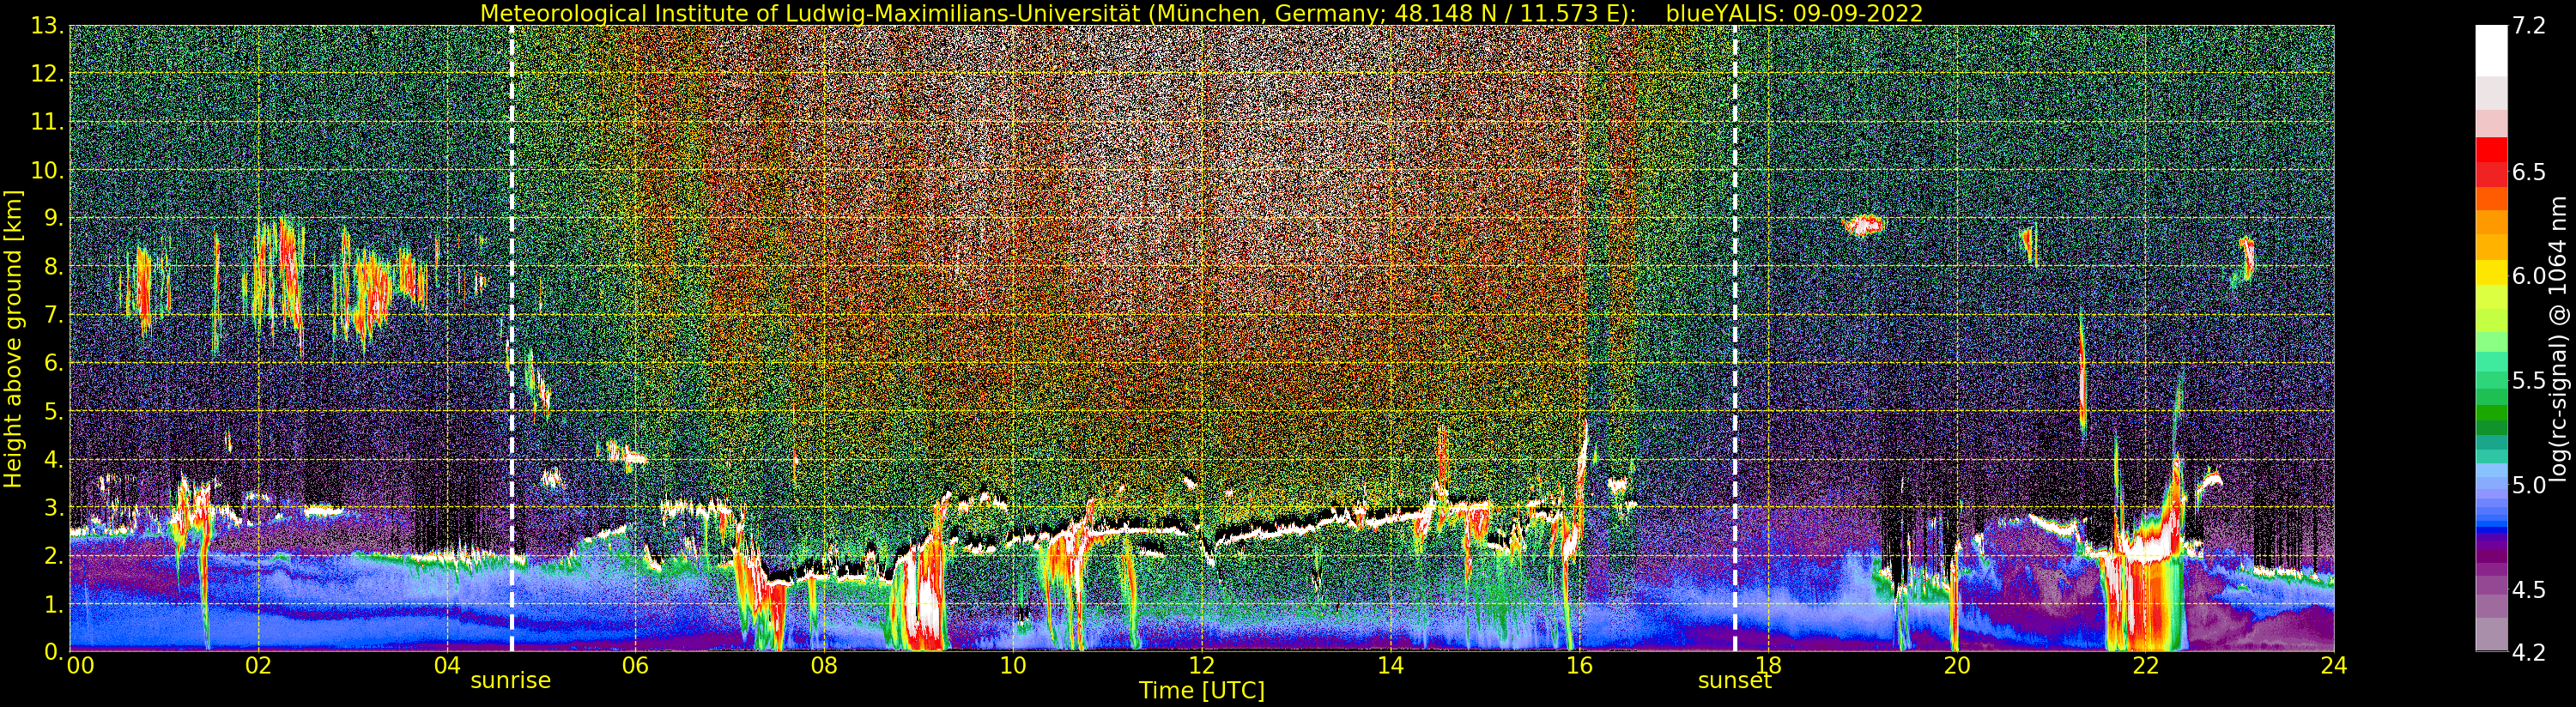Image resolution: width=2576 pixels, height=707 pixels.
Task: Click the white dashed sunset marker line
Action: coord(1735,338)
